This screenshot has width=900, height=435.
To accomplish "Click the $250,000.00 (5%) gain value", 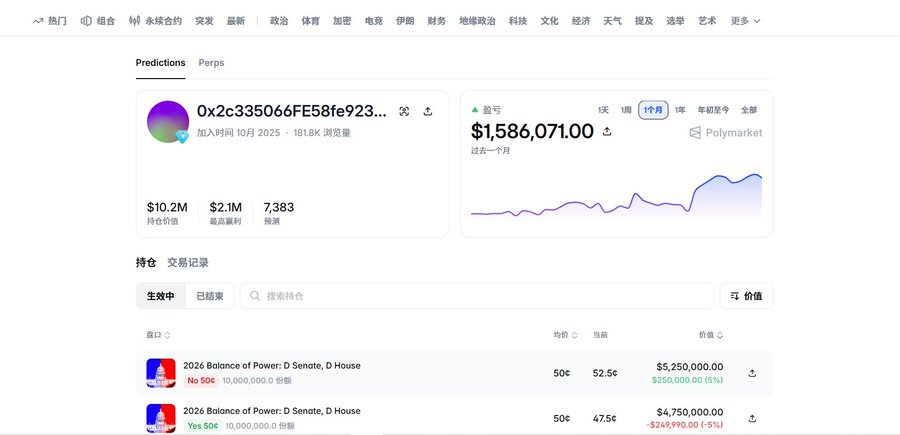I will tap(688, 380).
